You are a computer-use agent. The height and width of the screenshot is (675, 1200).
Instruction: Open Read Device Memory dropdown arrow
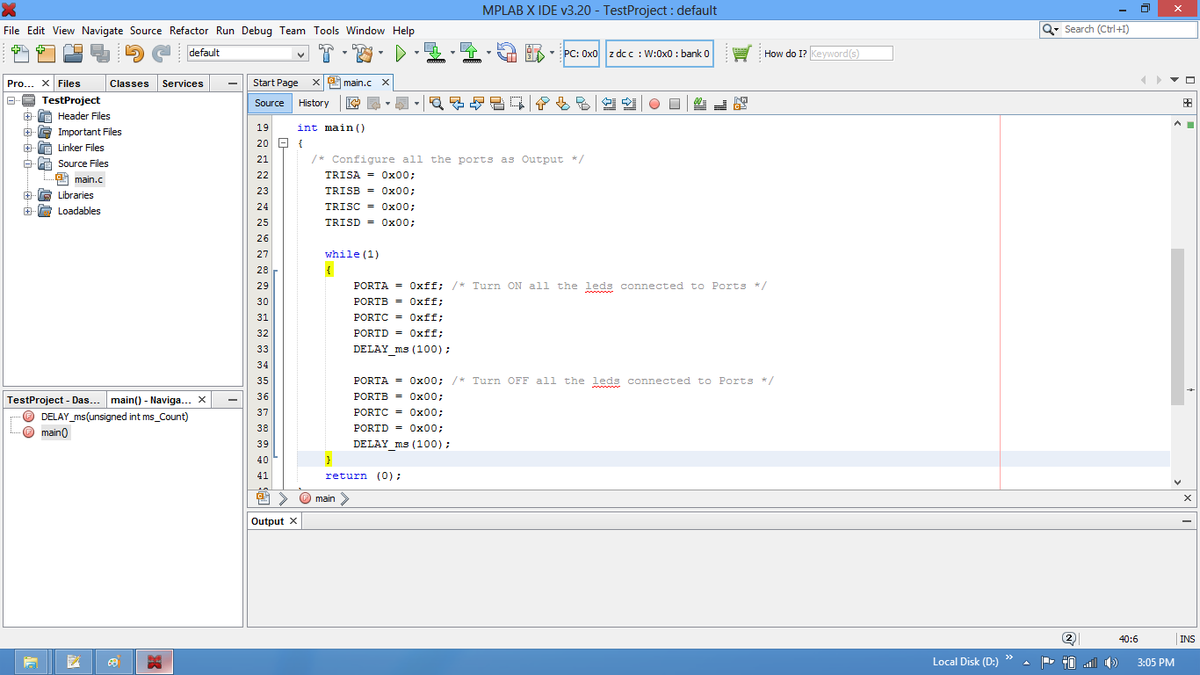(488, 53)
